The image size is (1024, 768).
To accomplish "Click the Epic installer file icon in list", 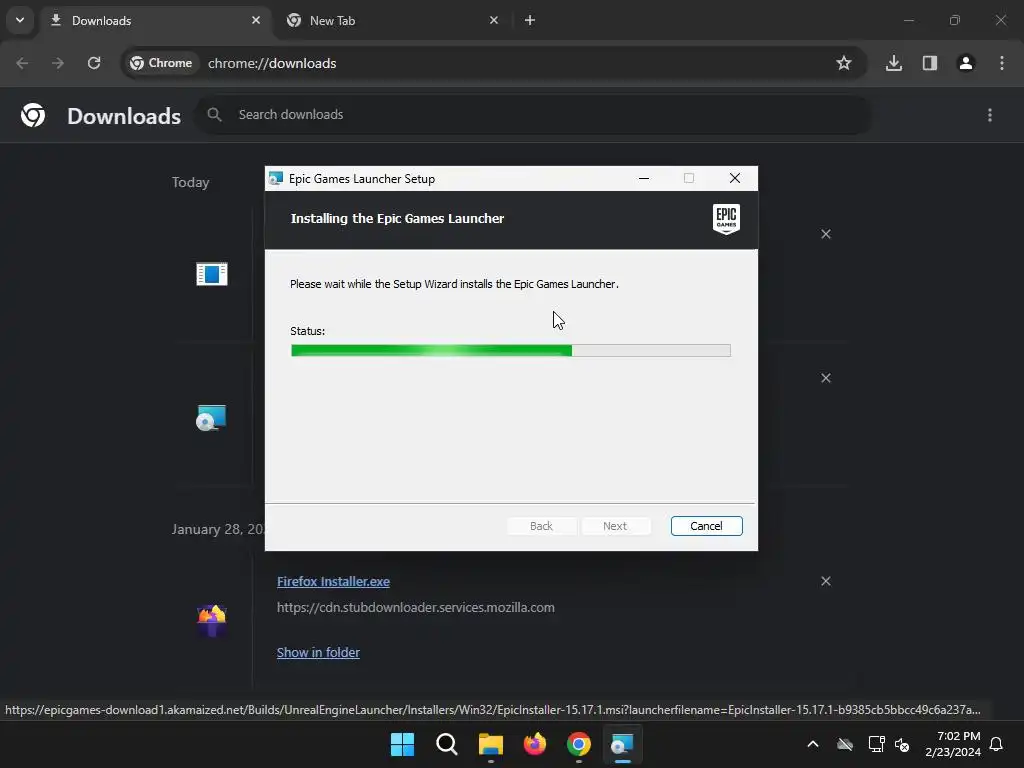I will point(212,418).
